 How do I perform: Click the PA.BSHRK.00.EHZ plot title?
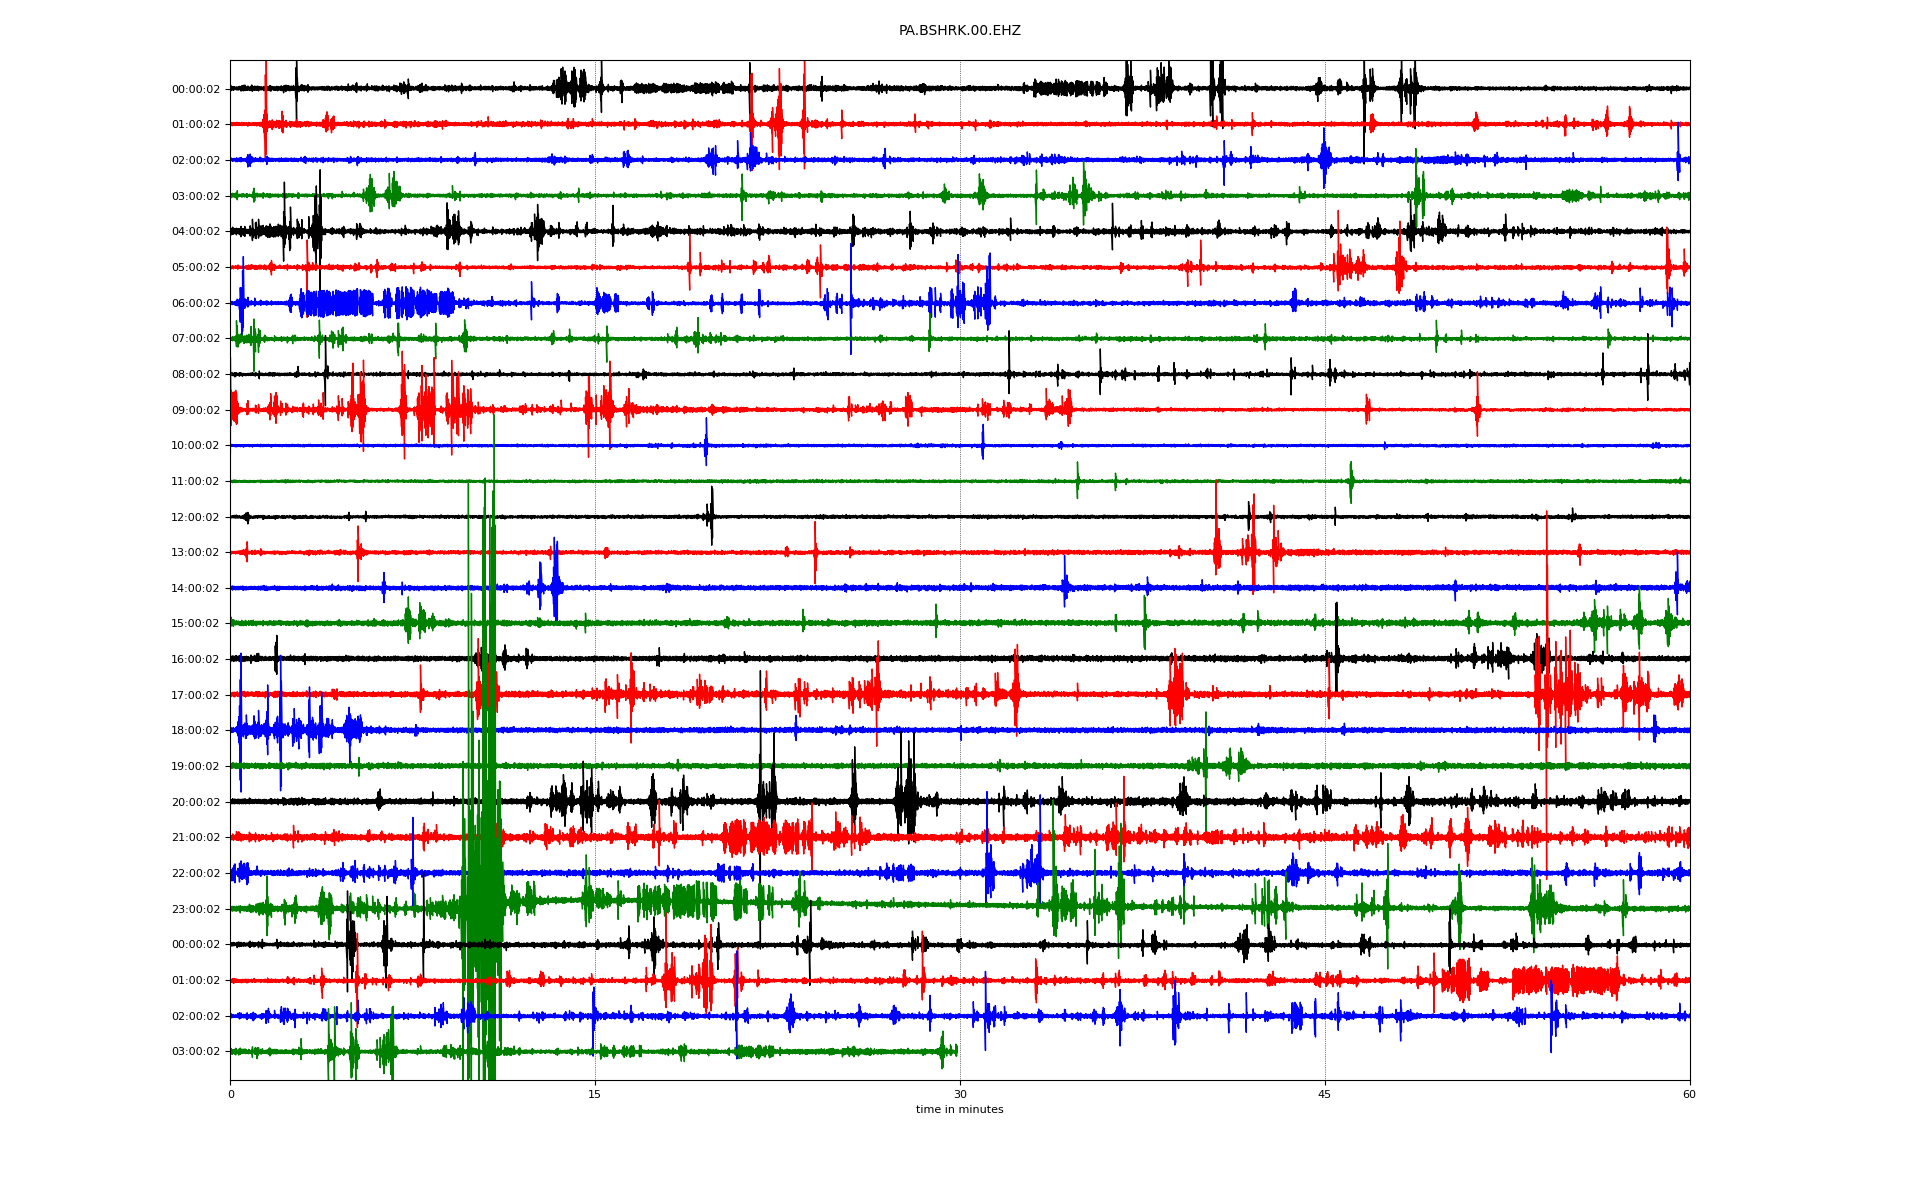(x=959, y=31)
